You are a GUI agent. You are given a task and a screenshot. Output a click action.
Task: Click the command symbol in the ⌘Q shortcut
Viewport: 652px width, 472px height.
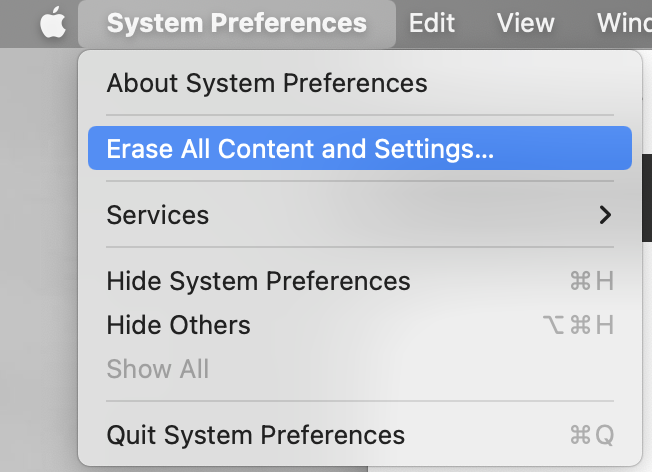coord(580,435)
